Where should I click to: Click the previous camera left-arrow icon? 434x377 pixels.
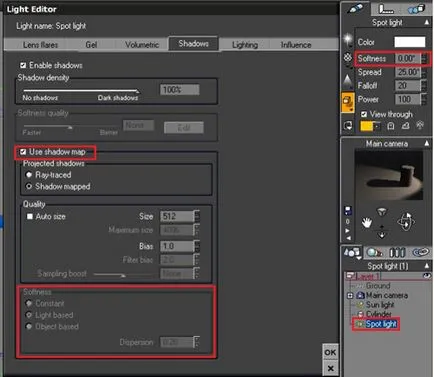348,238
